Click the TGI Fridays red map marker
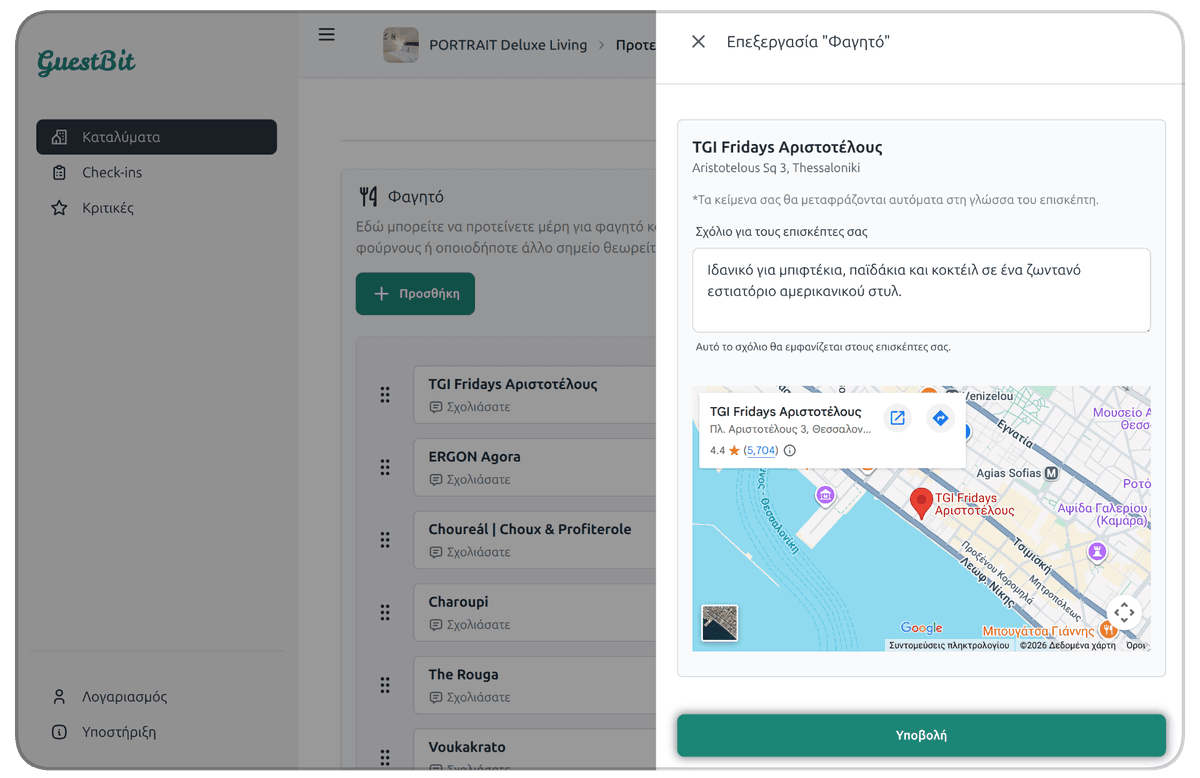 (920, 500)
